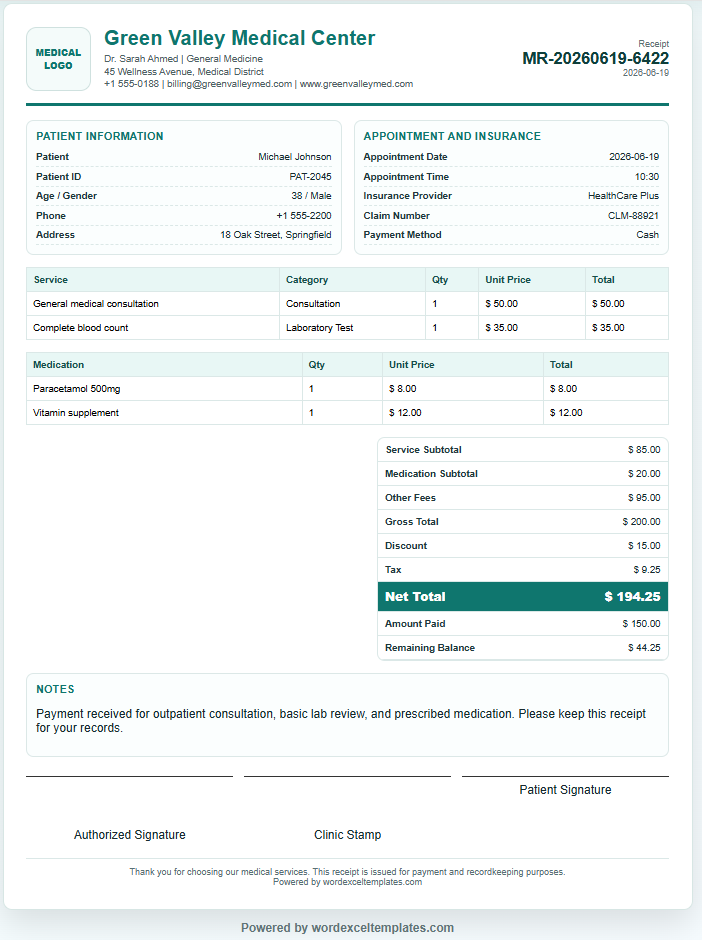The width and height of the screenshot is (702, 940).
Task: Click the Service column header
Action: 153,279
